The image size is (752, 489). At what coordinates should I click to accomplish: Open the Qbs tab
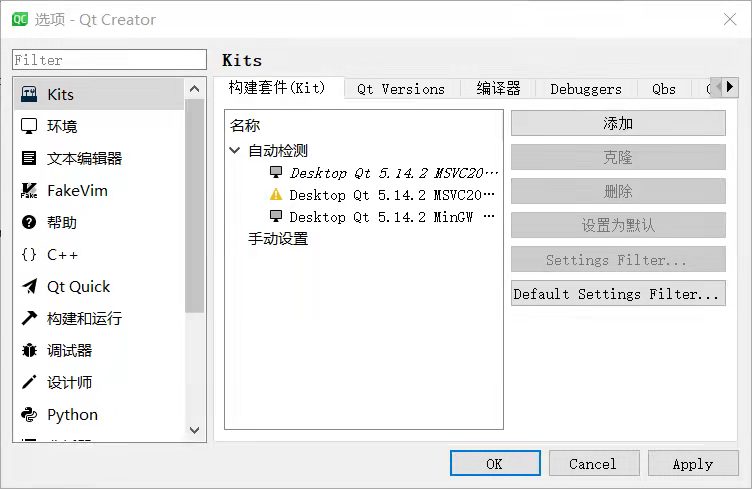664,89
